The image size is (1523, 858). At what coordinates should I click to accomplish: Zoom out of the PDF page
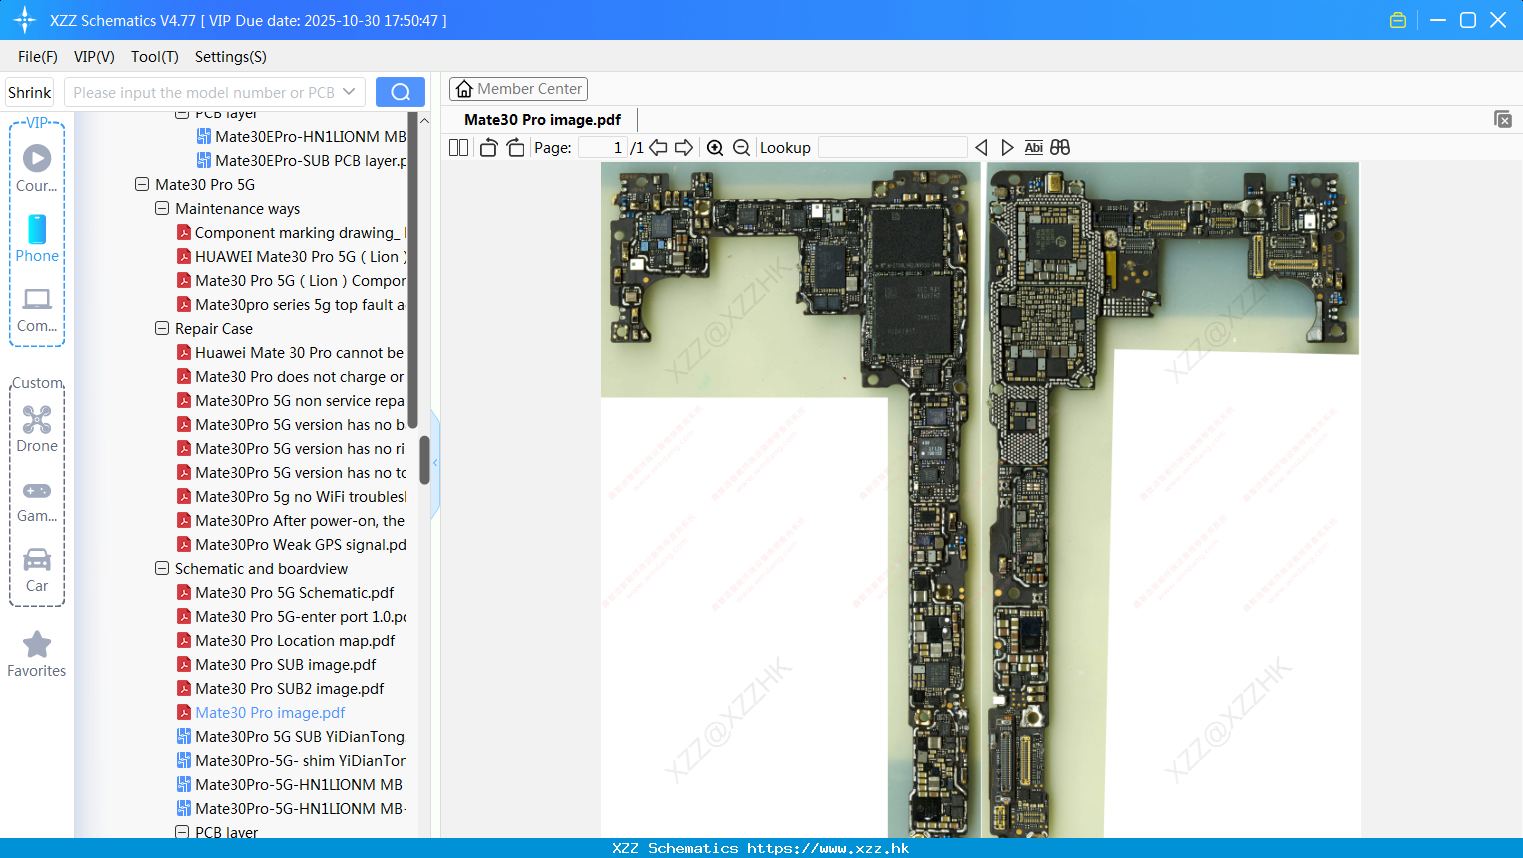tap(741, 148)
